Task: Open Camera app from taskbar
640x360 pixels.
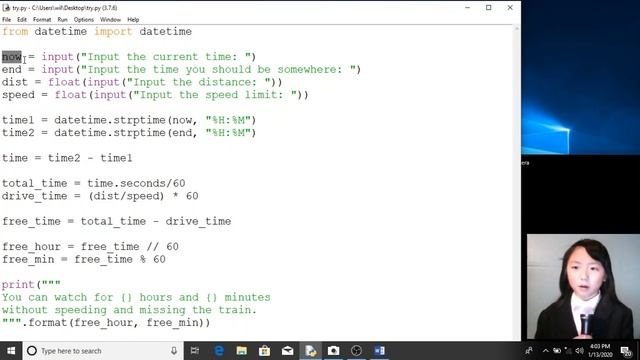Action: (333, 351)
